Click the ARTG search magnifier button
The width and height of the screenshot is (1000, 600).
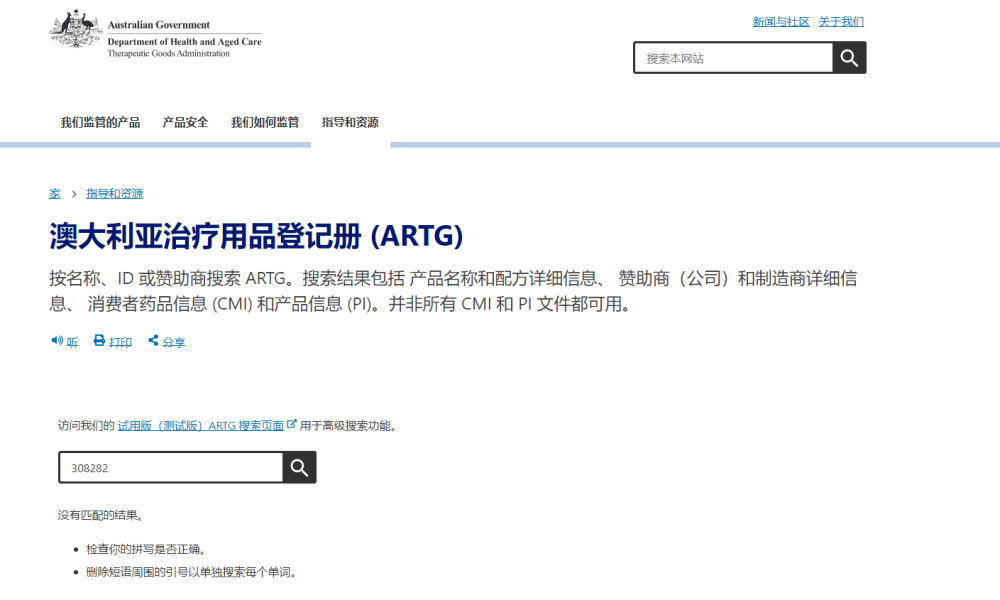pyautogui.click(x=299, y=467)
